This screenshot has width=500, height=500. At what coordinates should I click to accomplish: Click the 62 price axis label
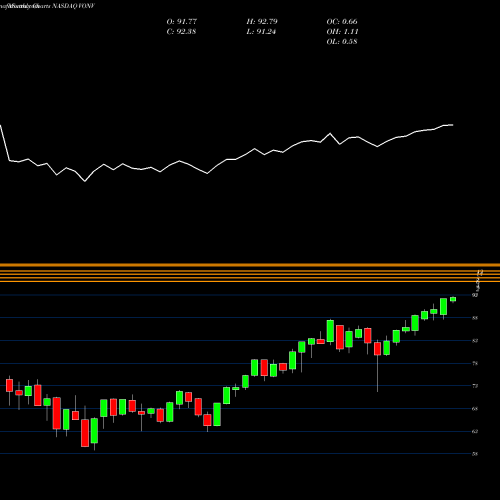[475, 431]
